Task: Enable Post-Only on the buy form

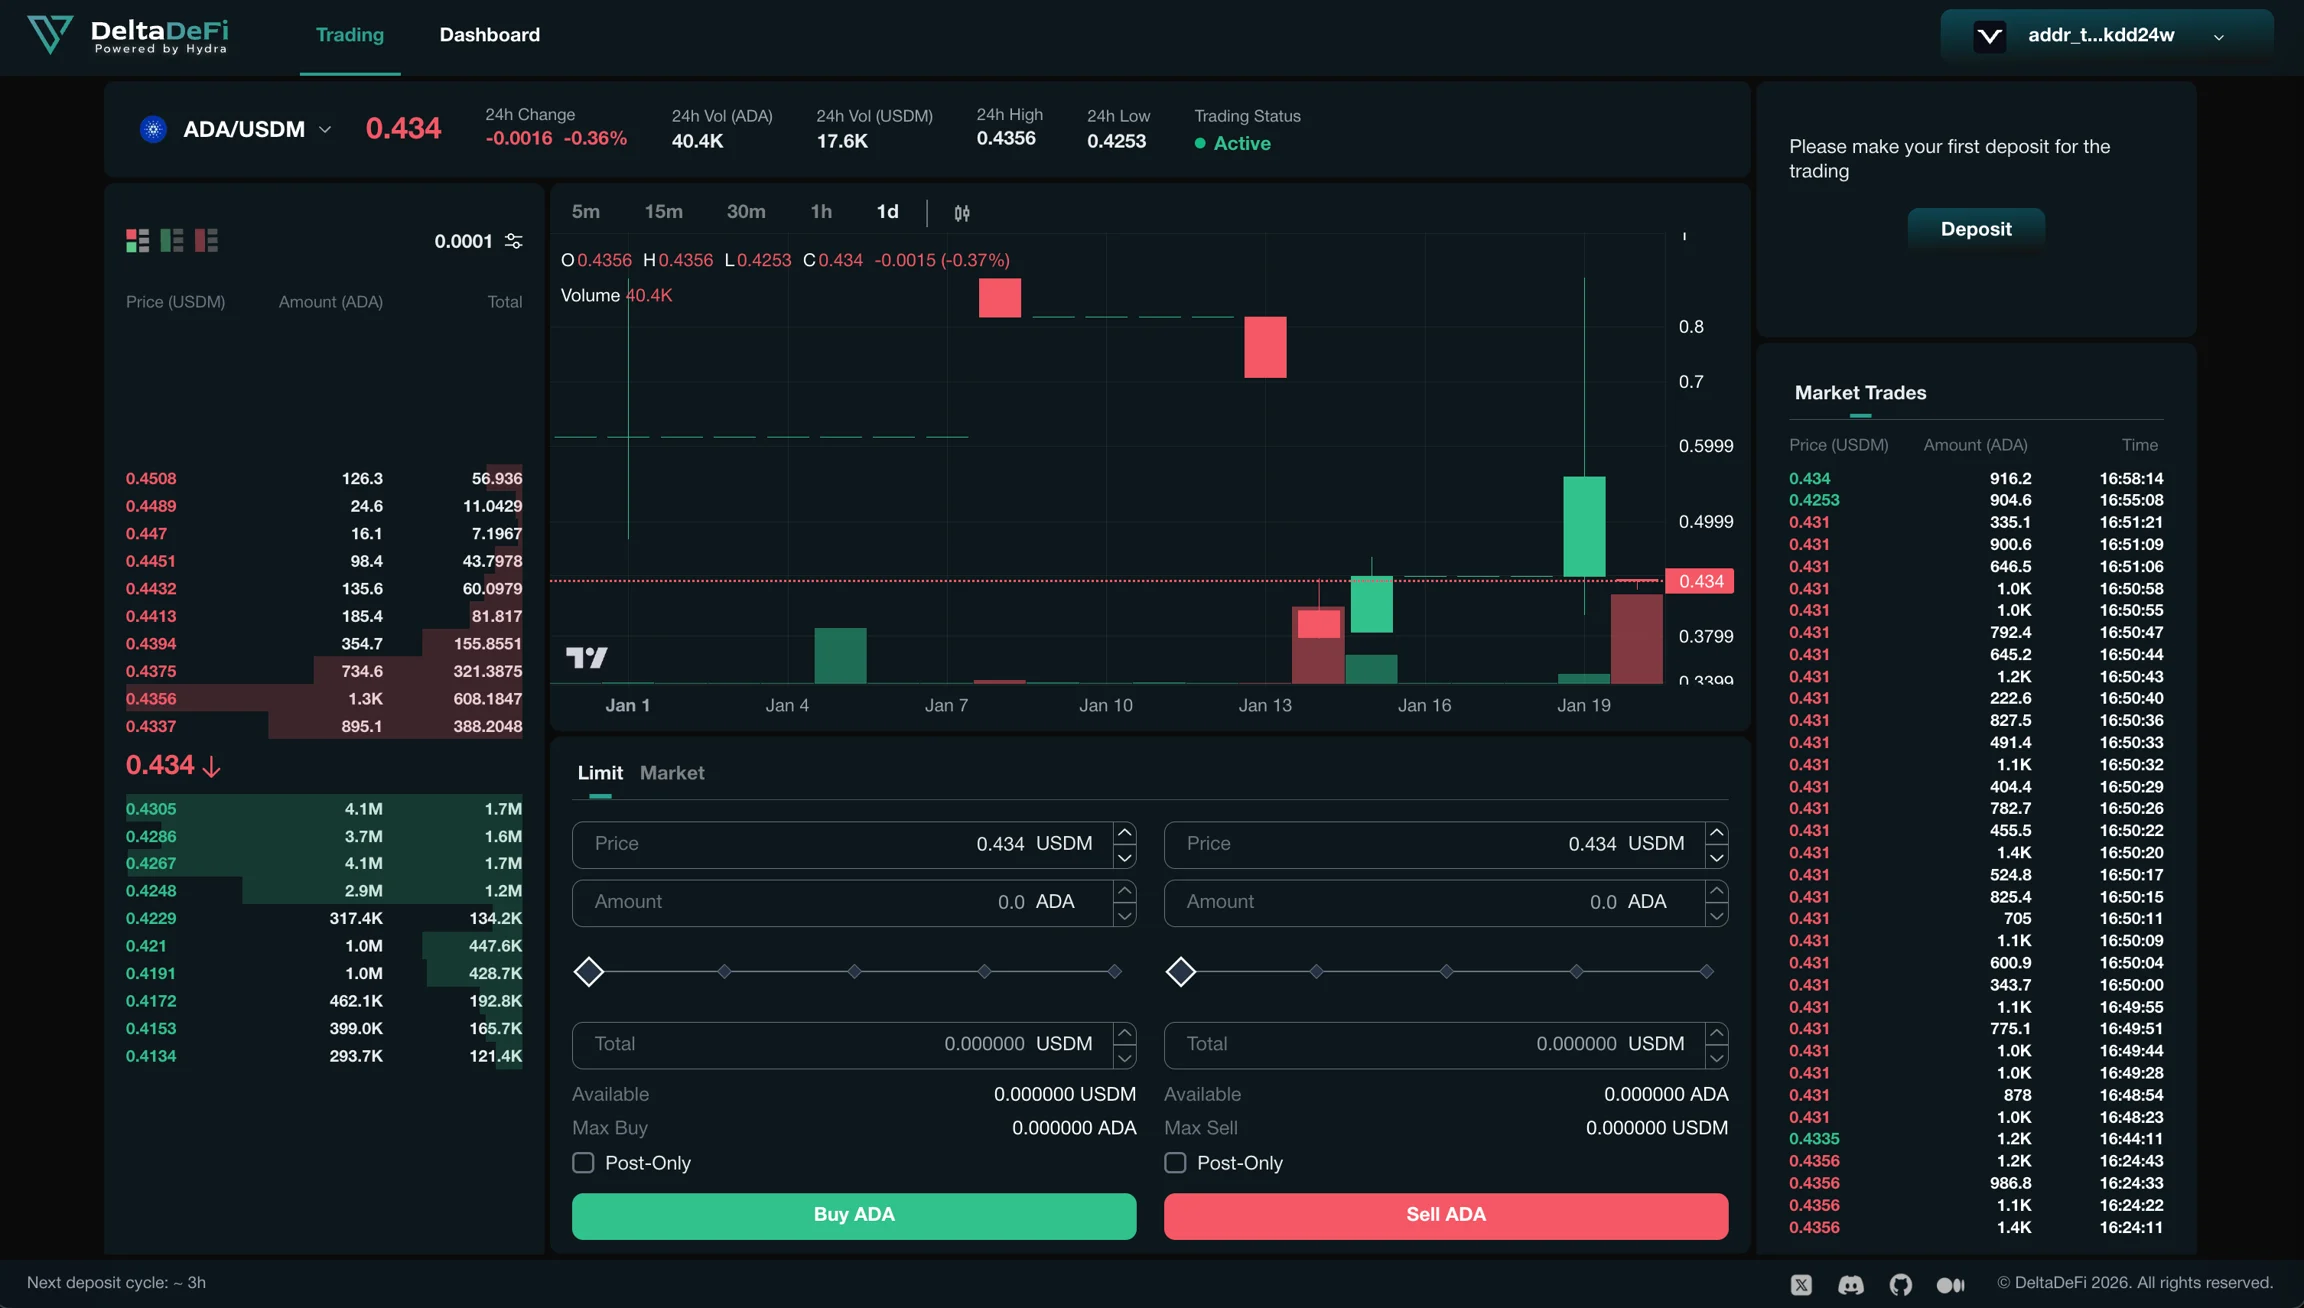Action: coord(583,1162)
